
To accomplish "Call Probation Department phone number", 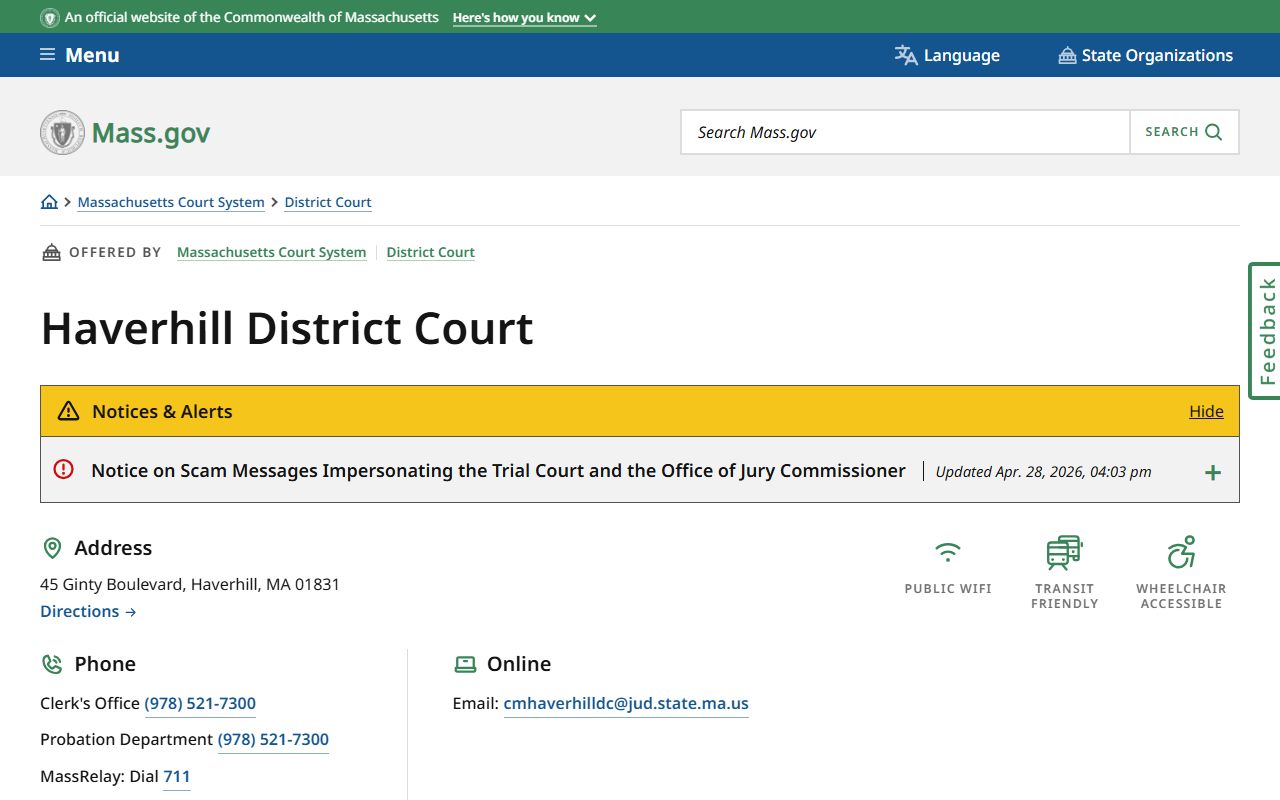I will tap(273, 739).
